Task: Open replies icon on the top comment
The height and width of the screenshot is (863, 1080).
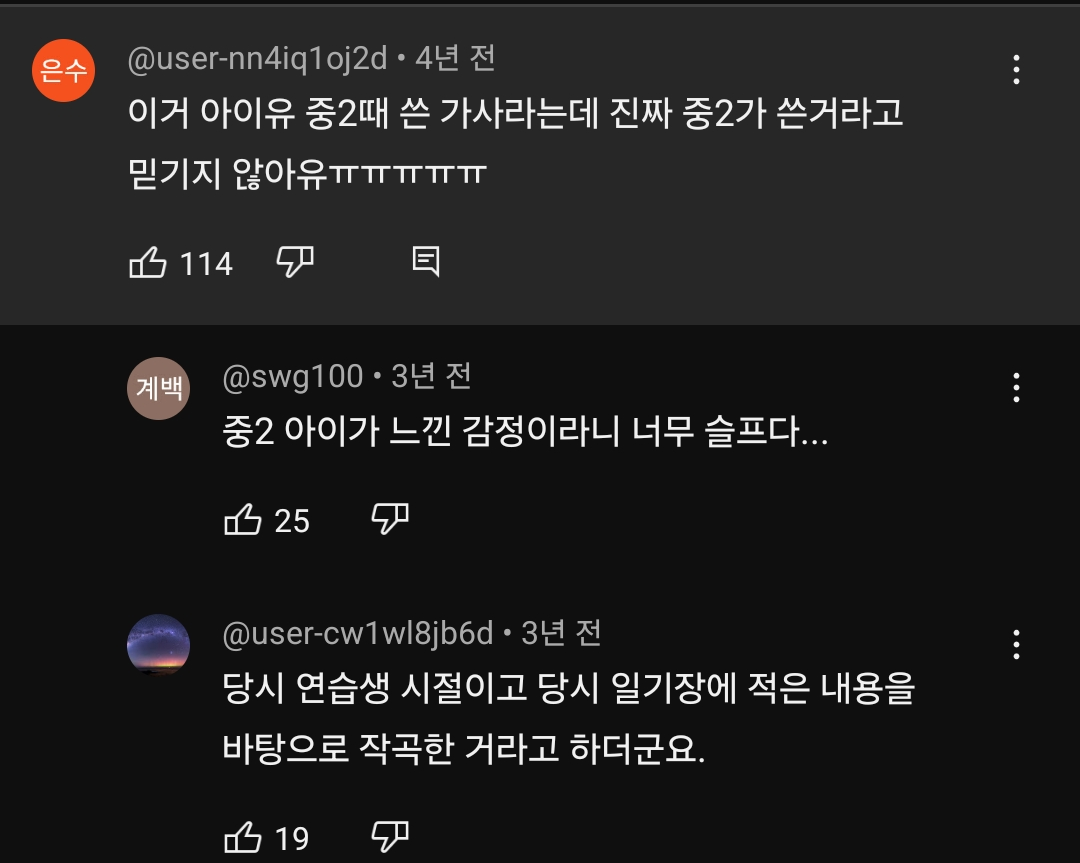Action: click(426, 262)
